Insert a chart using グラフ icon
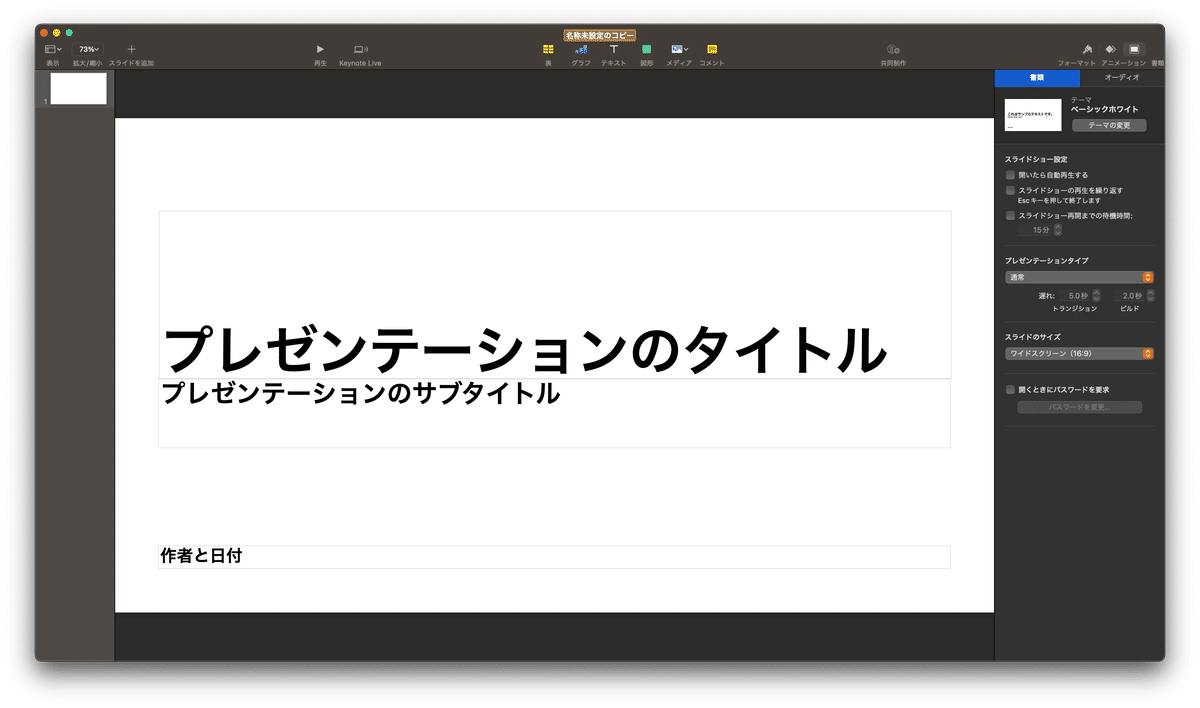This screenshot has width=1200, height=708. (x=581, y=49)
